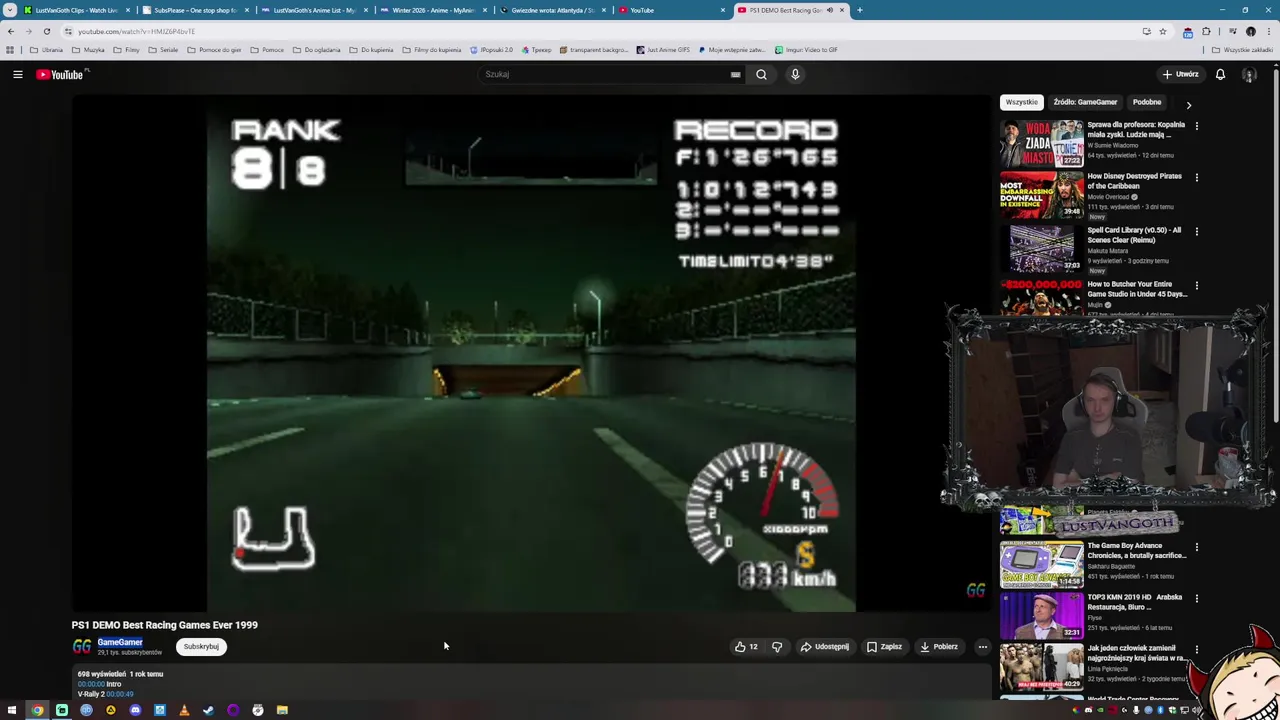1280x720 pixels.
Task: Open options menu for TOP3 KMN 2019 video
Action: click(1196, 598)
